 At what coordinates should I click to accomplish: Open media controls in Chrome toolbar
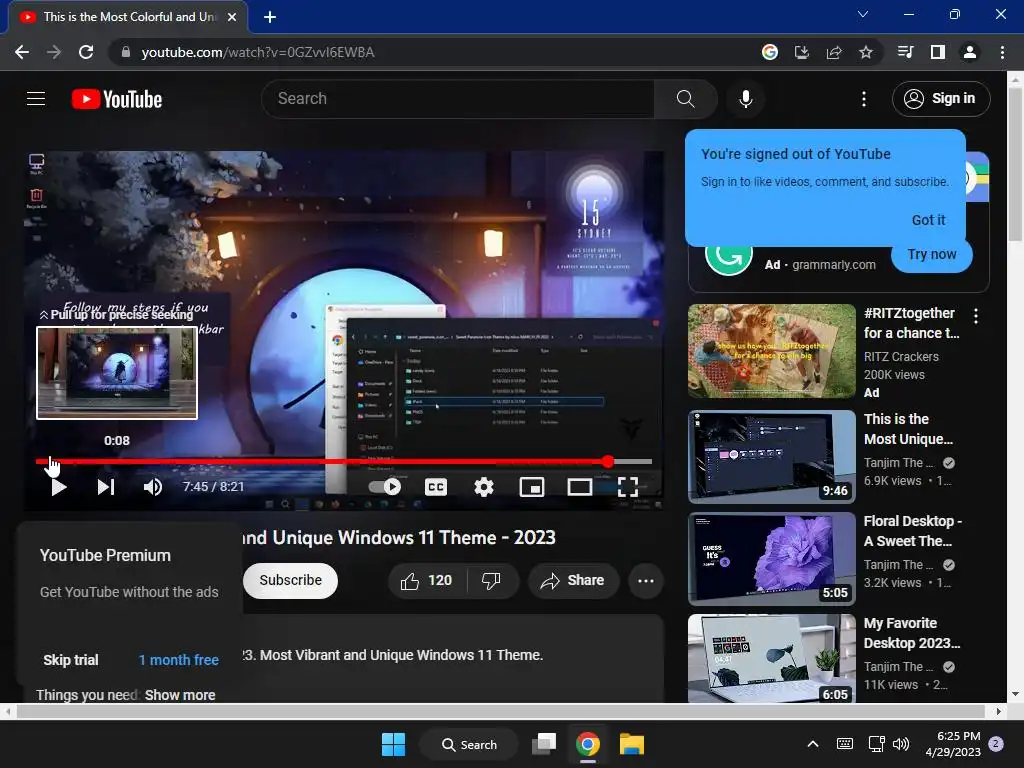click(905, 52)
